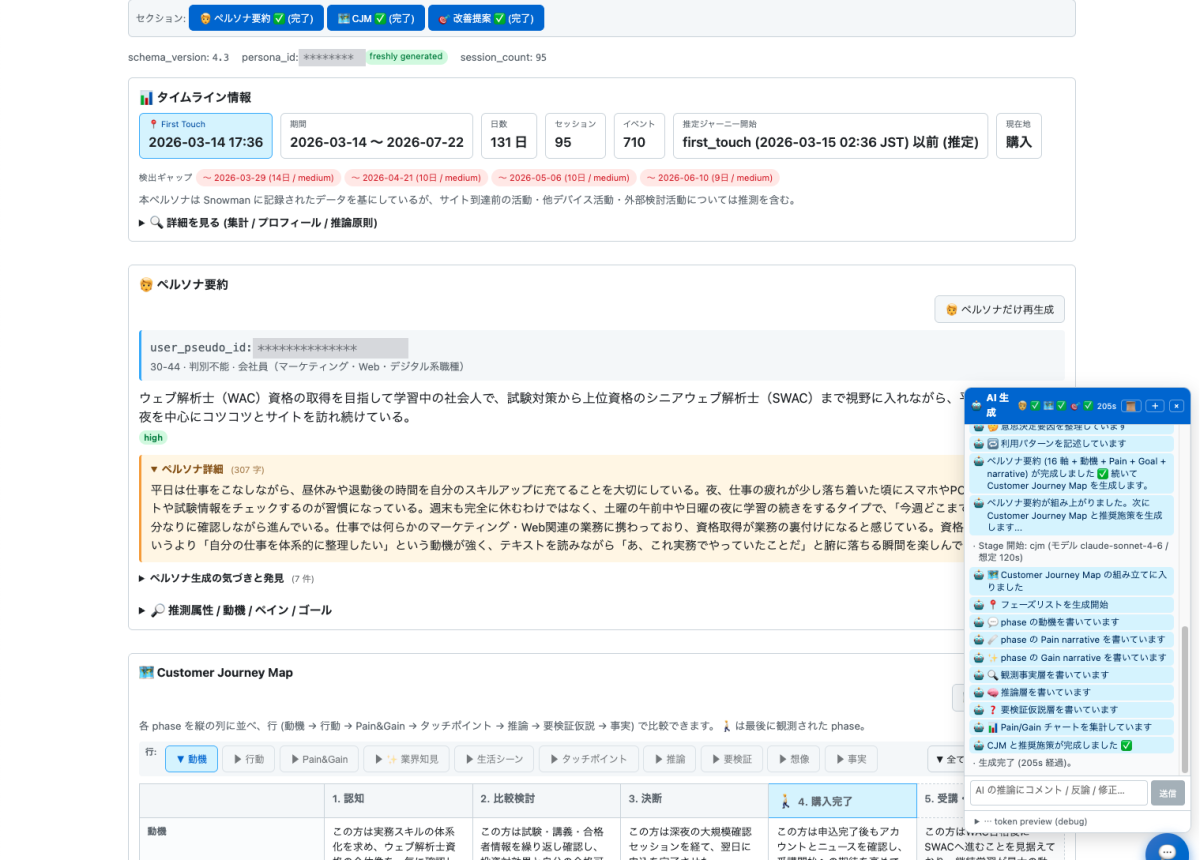Click the イベント 710 card
The width and height of the screenshot is (1200, 860).
638,136
